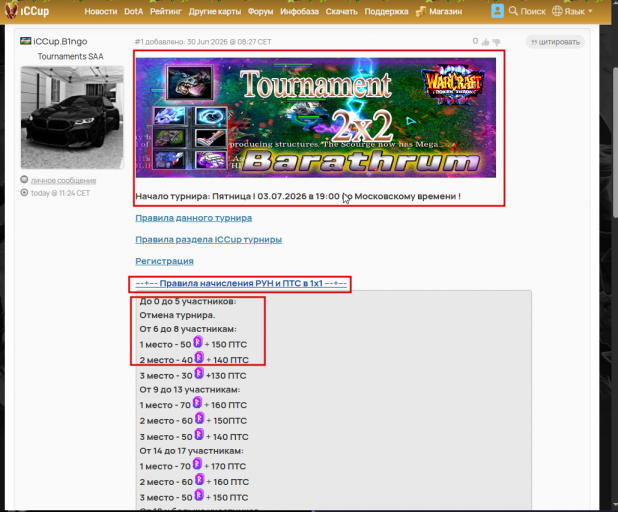Viewport: 618px width, 512px height.
Task: Go to the Форум section
Action: [260, 11]
